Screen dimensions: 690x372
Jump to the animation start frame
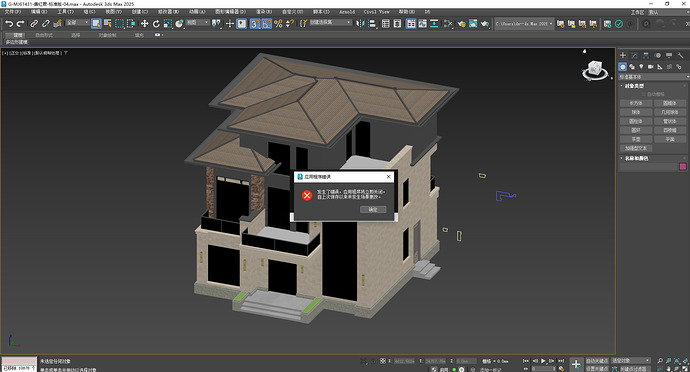click(x=526, y=361)
